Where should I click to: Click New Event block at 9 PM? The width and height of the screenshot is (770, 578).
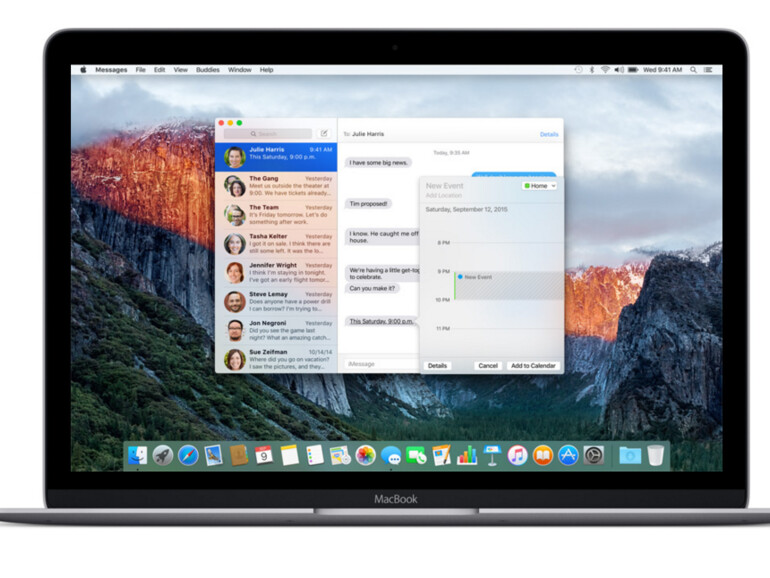[x=508, y=285]
